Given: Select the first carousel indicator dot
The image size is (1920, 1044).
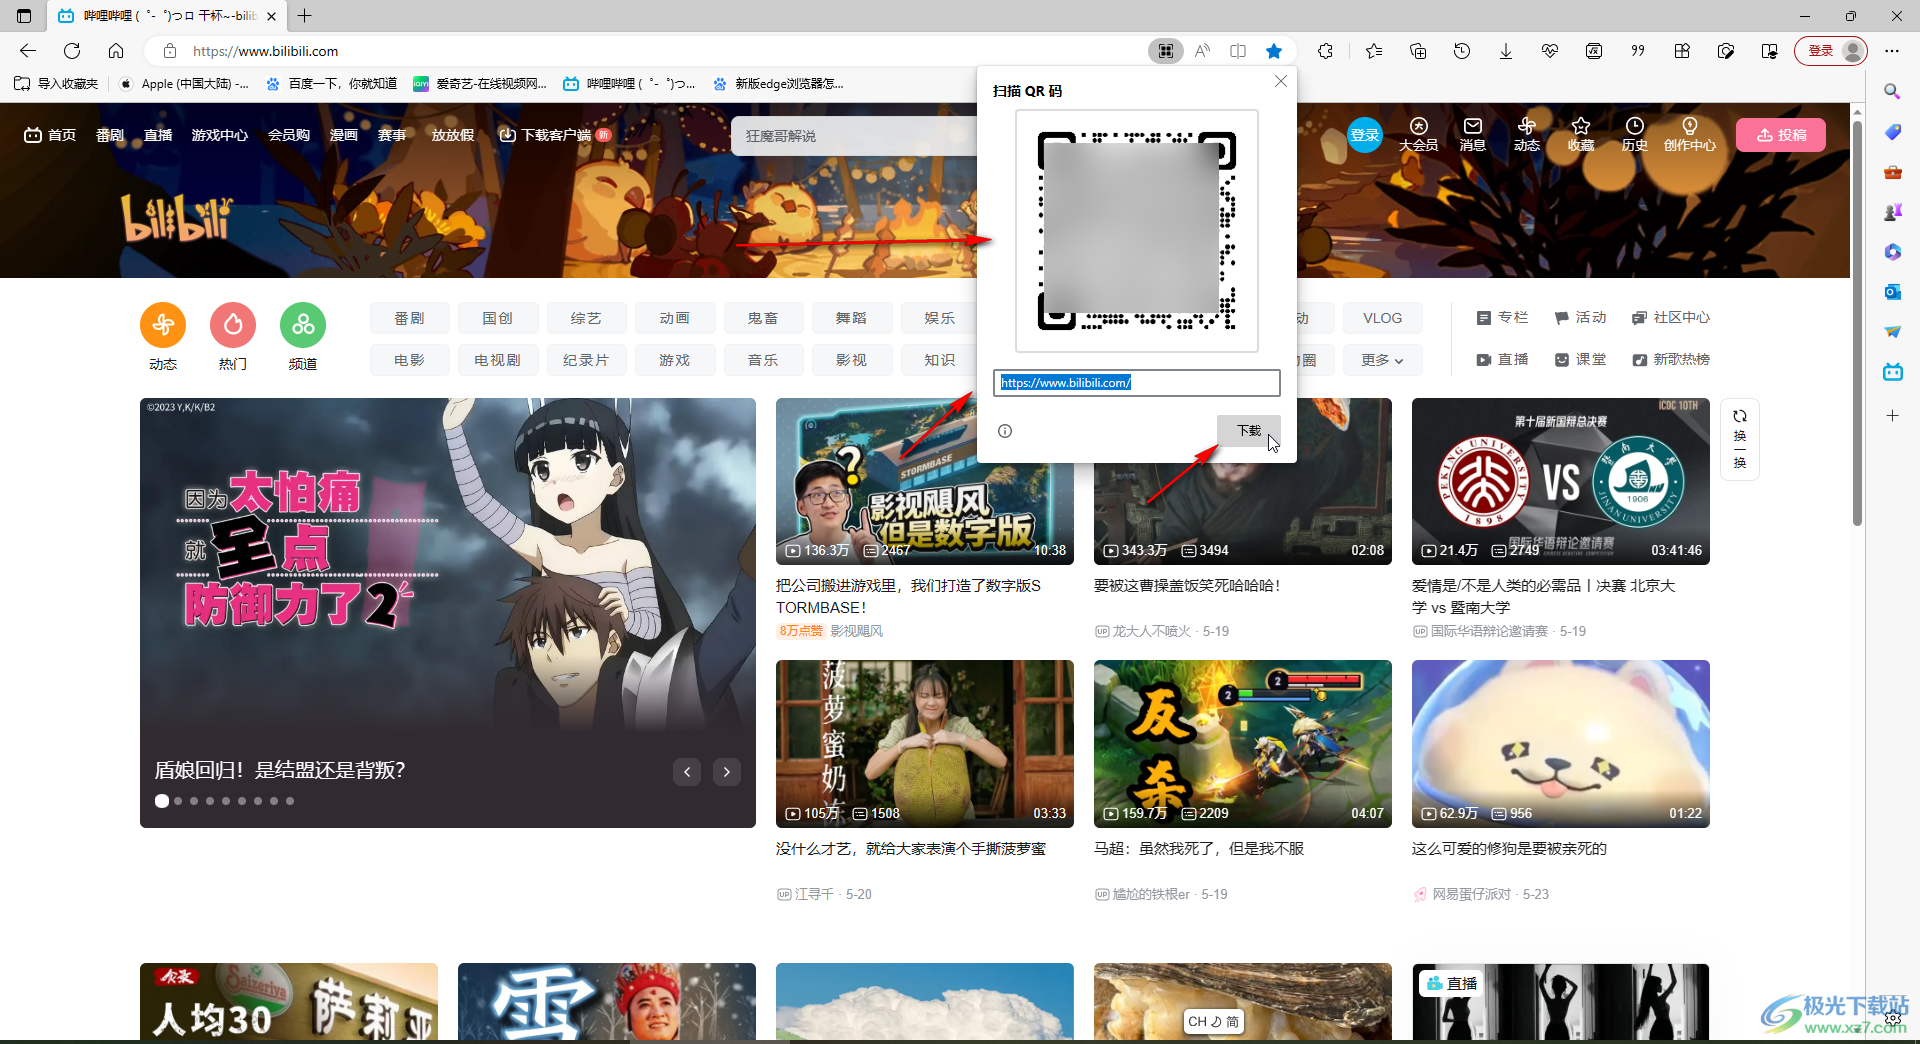Looking at the screenshot, I should (x=162, y=801).
